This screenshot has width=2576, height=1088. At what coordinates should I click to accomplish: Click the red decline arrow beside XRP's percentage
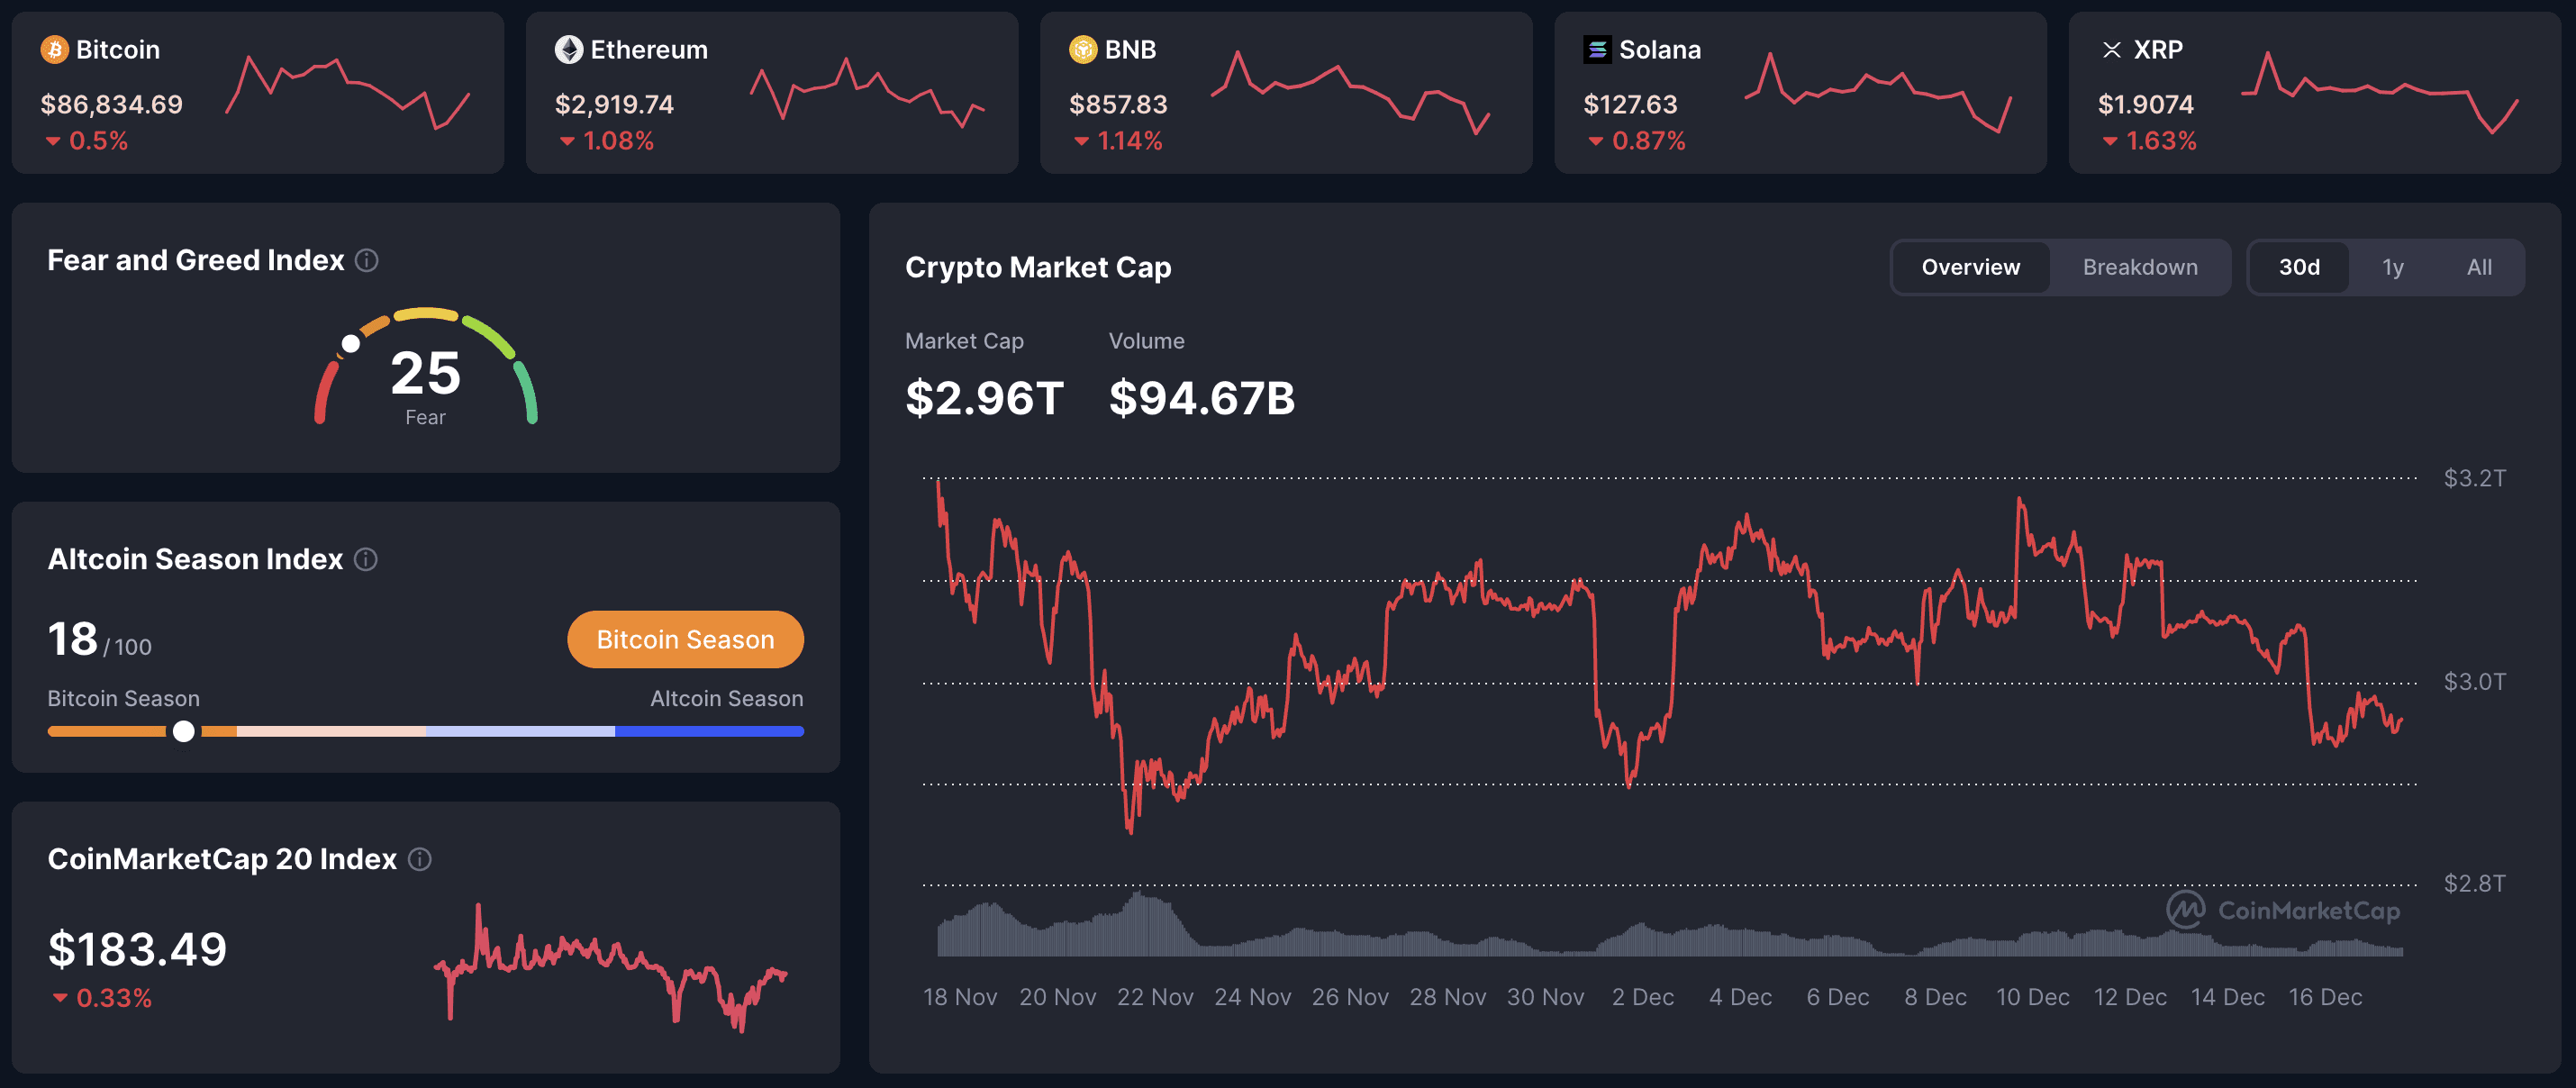[2110, 142]
